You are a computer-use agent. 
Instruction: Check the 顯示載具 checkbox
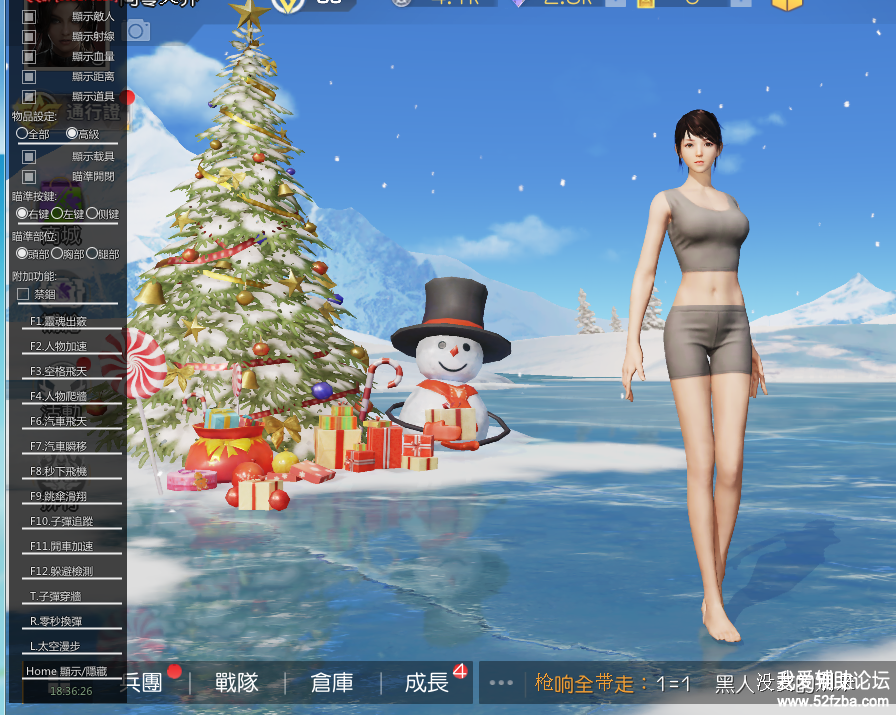(x=29, y=157)
